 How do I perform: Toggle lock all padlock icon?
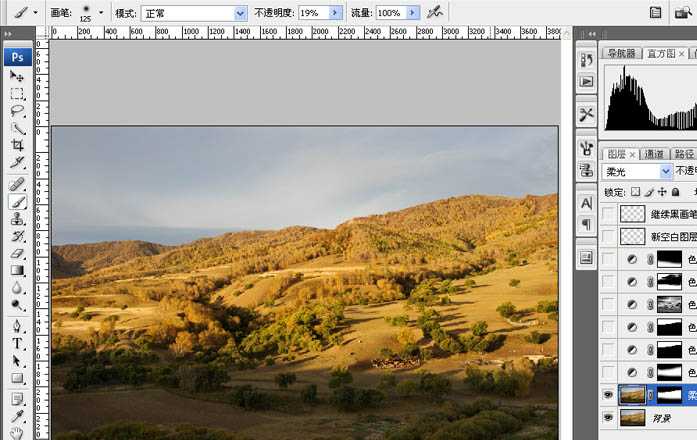coord(675,192)
